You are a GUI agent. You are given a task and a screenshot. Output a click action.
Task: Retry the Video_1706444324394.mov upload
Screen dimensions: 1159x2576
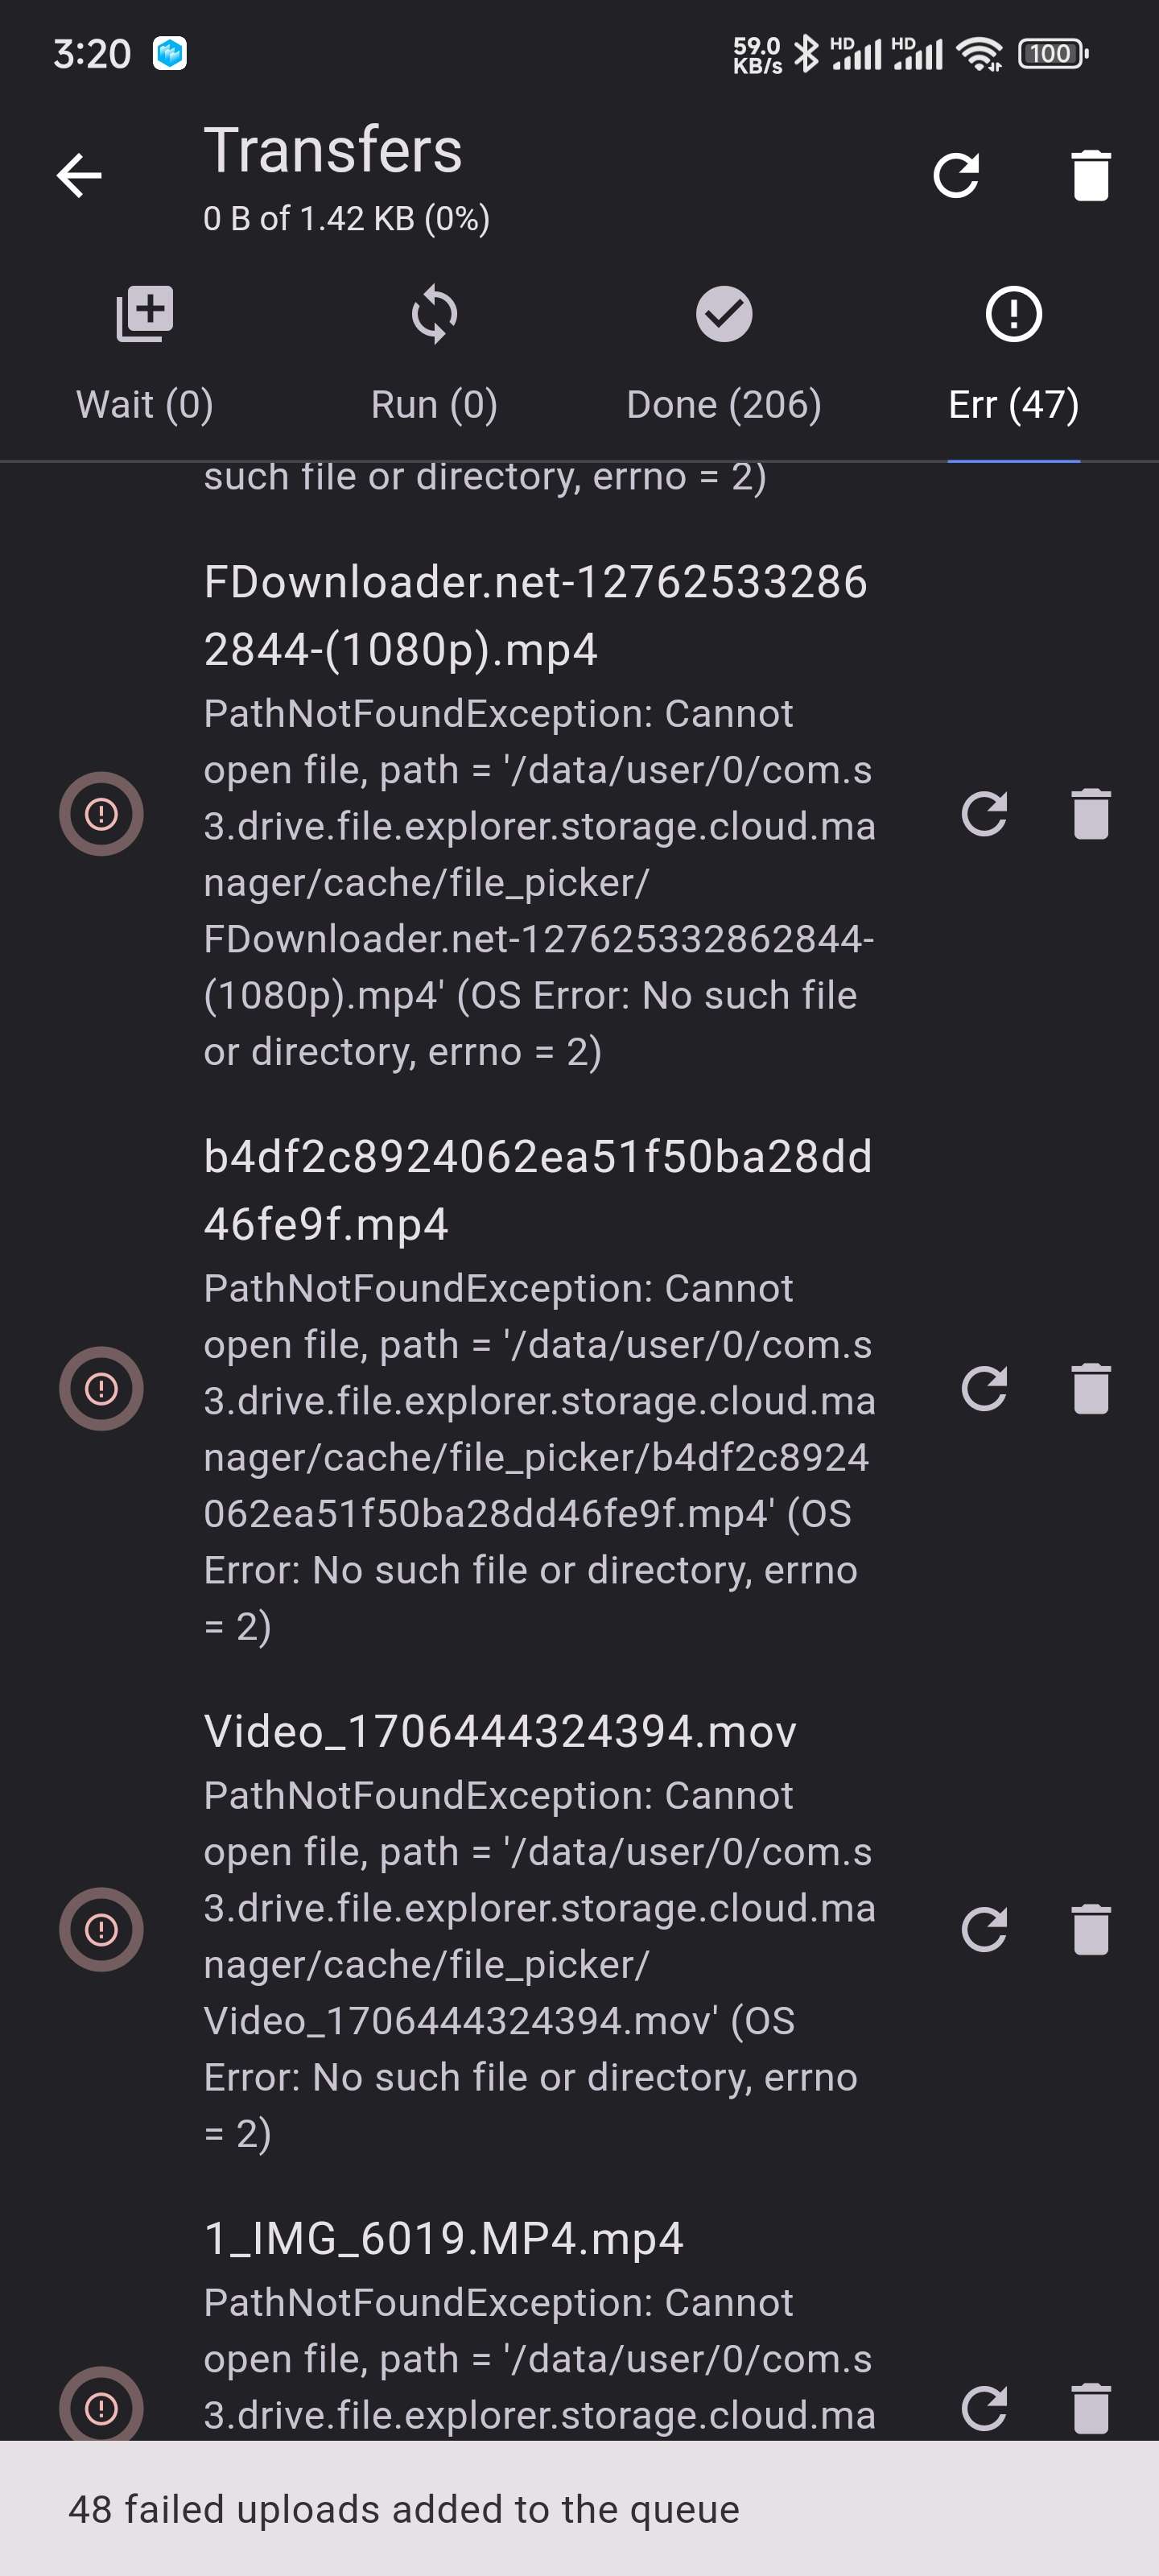[x=983, y=1929]
